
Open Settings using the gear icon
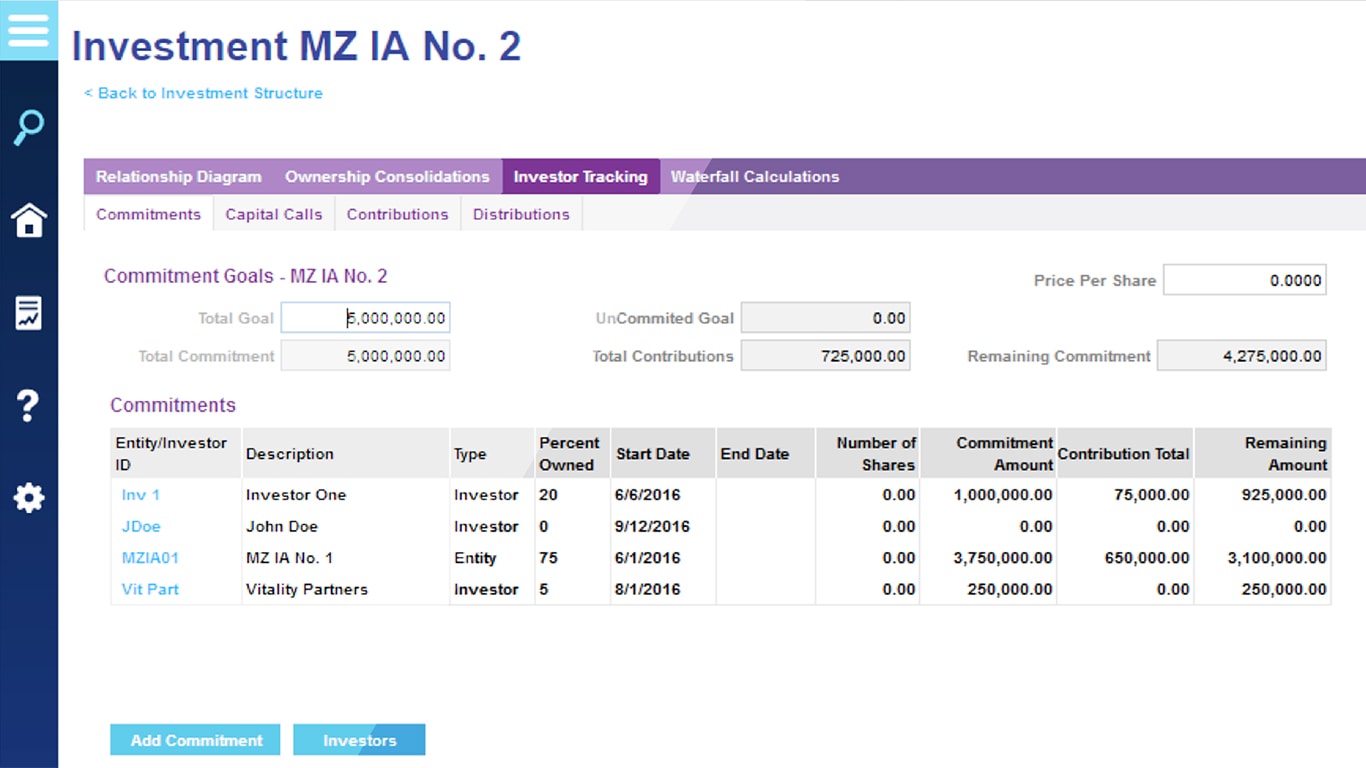click(28, 497)
